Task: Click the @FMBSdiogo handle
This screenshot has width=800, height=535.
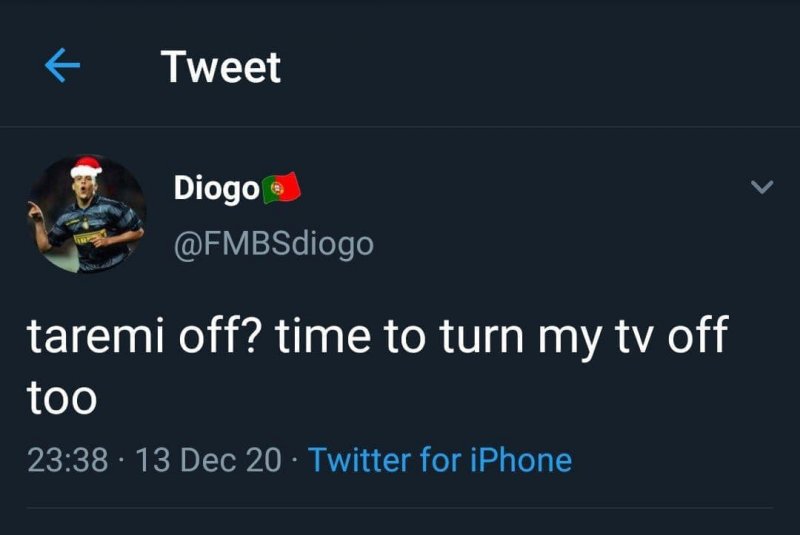Action: 273,243
